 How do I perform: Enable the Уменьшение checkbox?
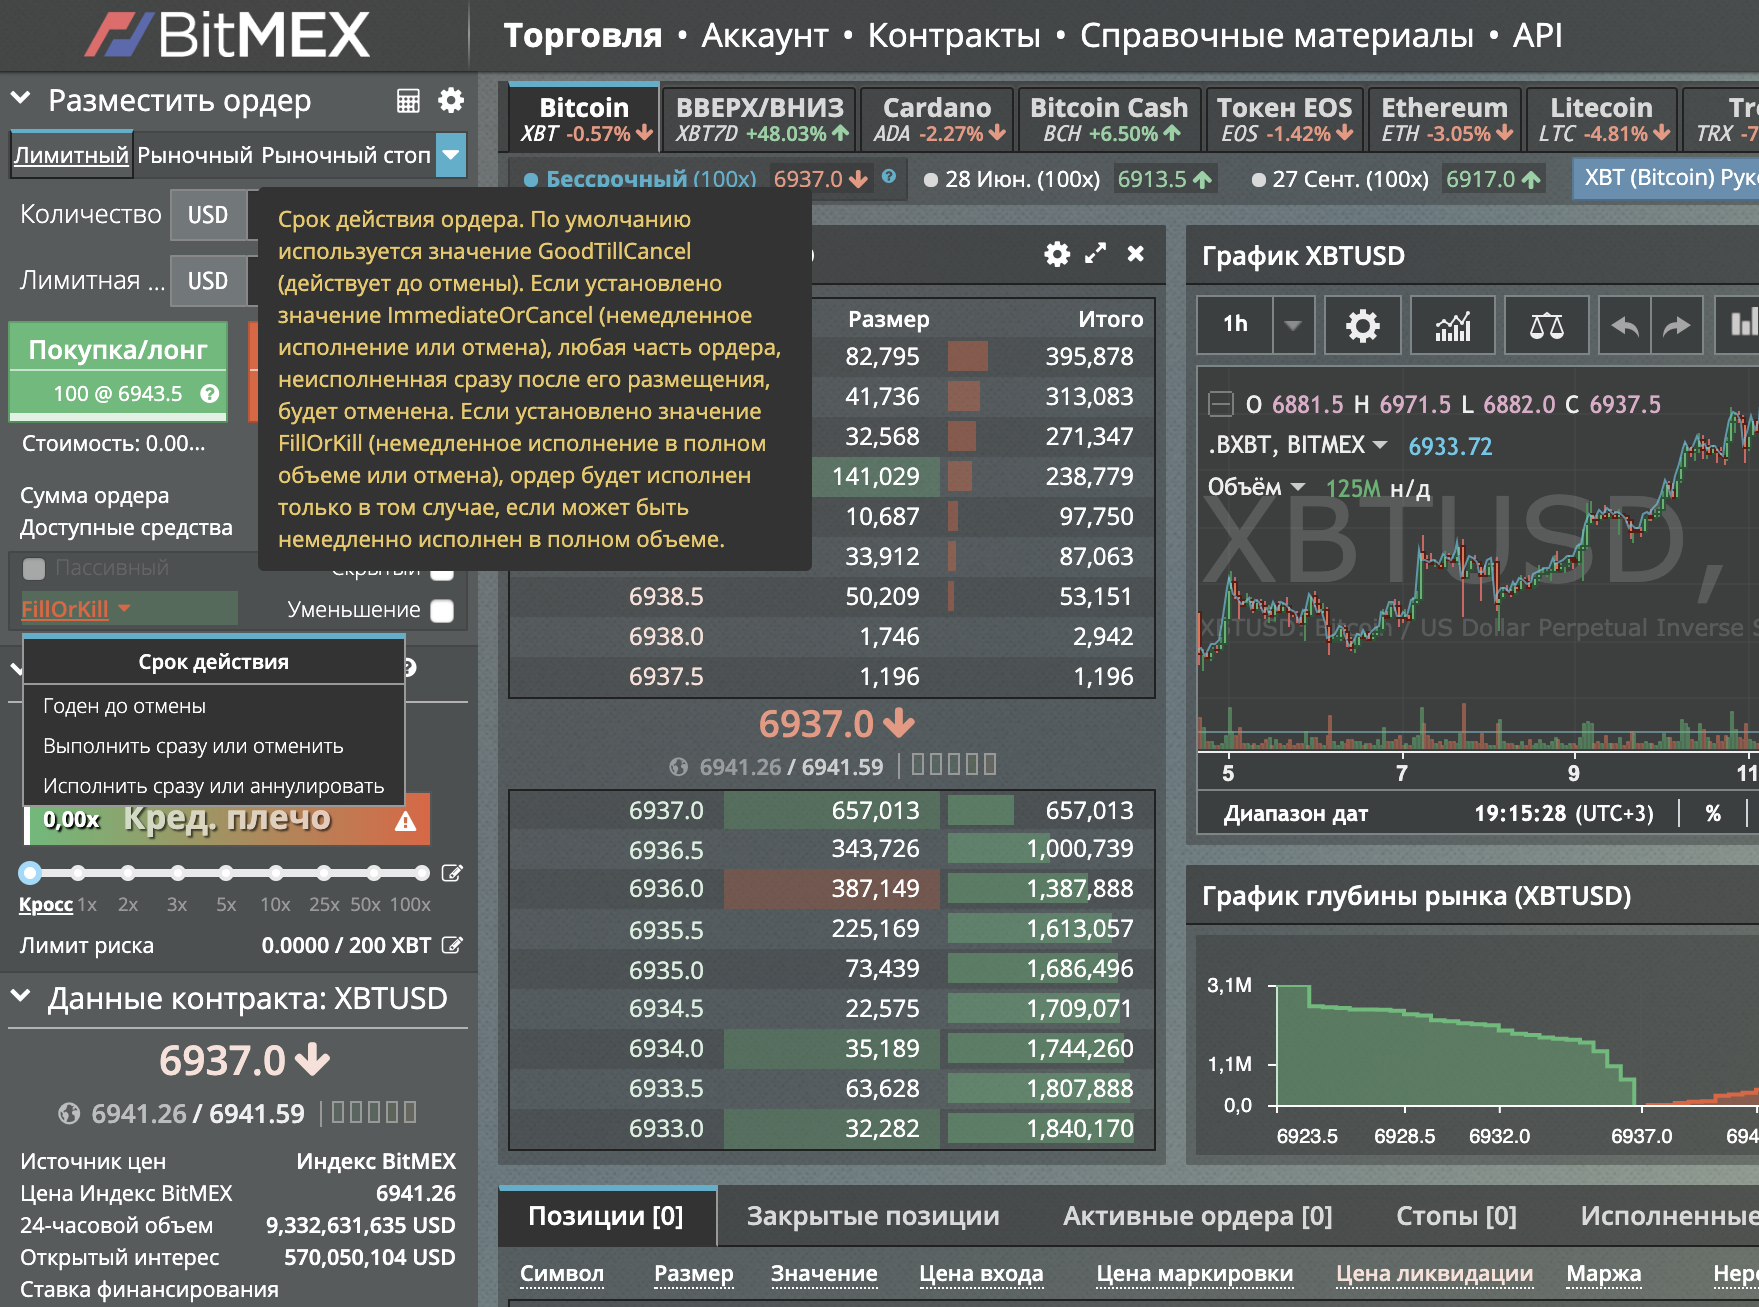tap(442, 610)
